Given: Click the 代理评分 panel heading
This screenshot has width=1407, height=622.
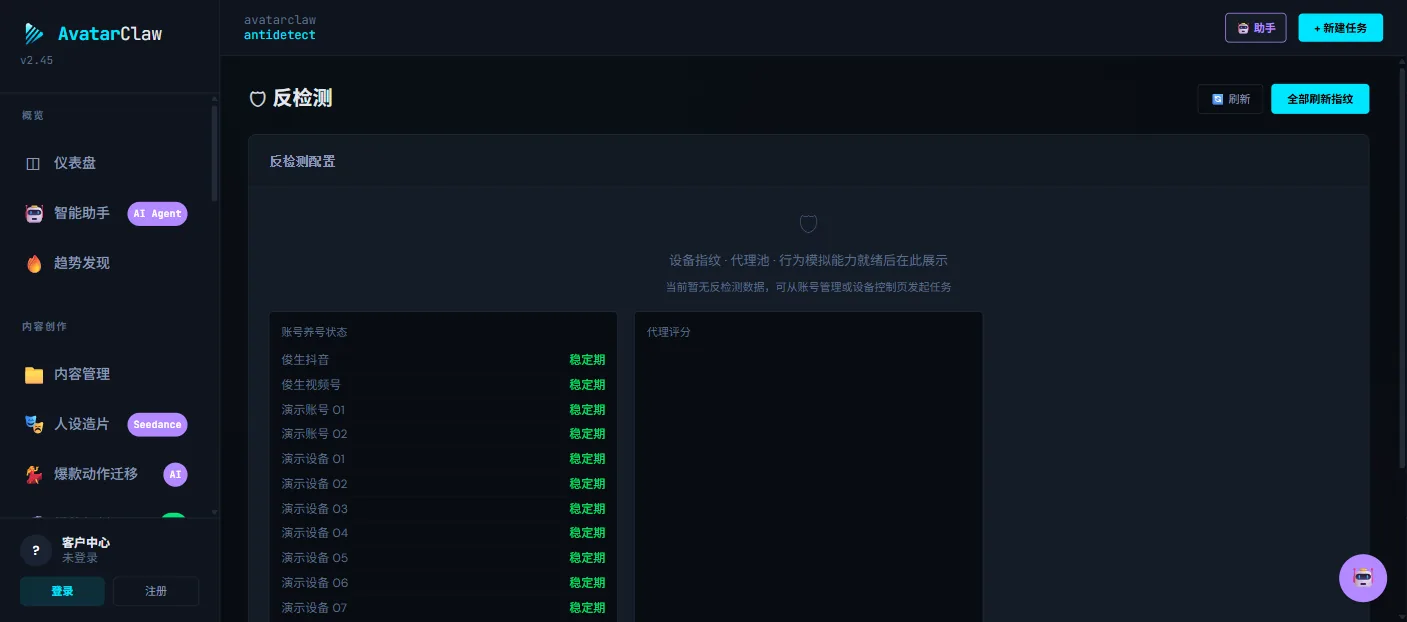Looking at the screenshot, I should [x=669, y=332].
